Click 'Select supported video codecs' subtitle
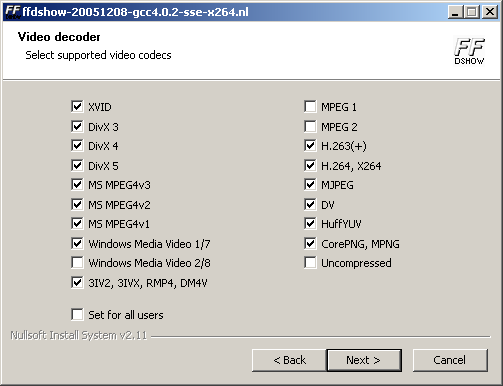 point(98,55)
